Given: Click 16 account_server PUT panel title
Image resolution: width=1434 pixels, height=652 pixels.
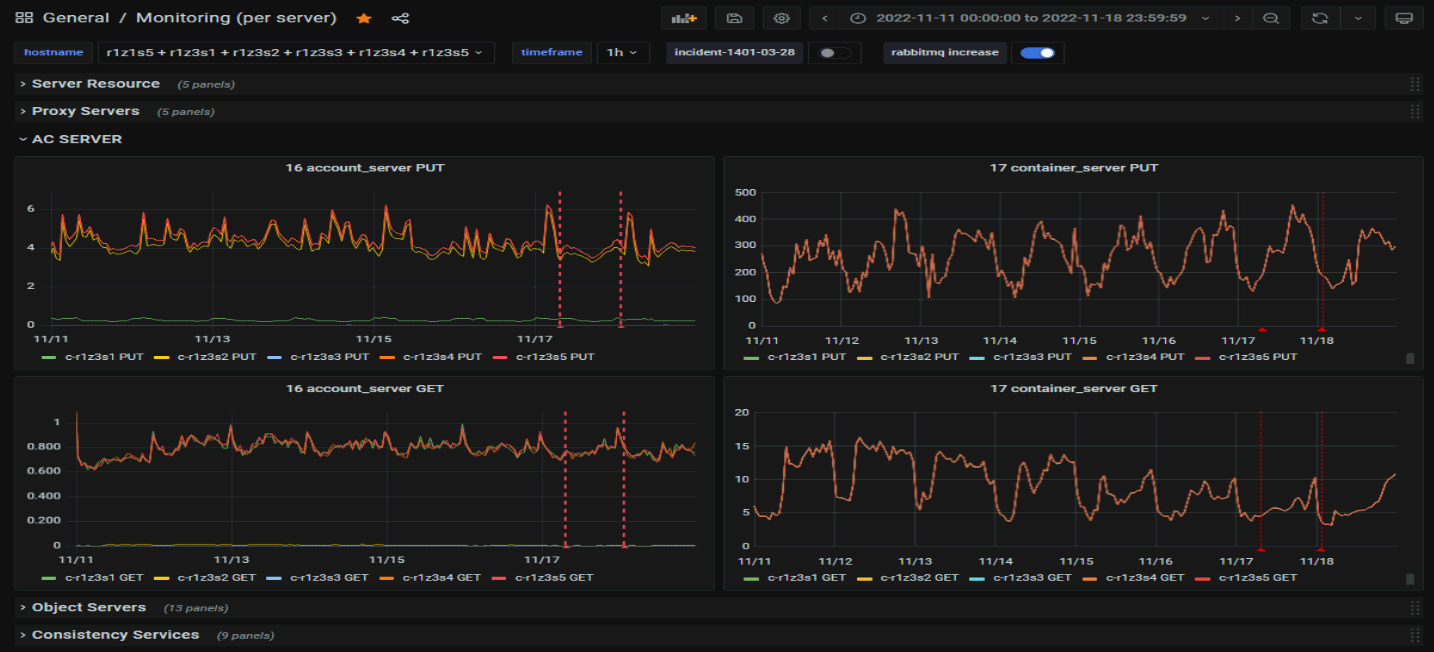Looking at the screenshot, I should [365, 168].
